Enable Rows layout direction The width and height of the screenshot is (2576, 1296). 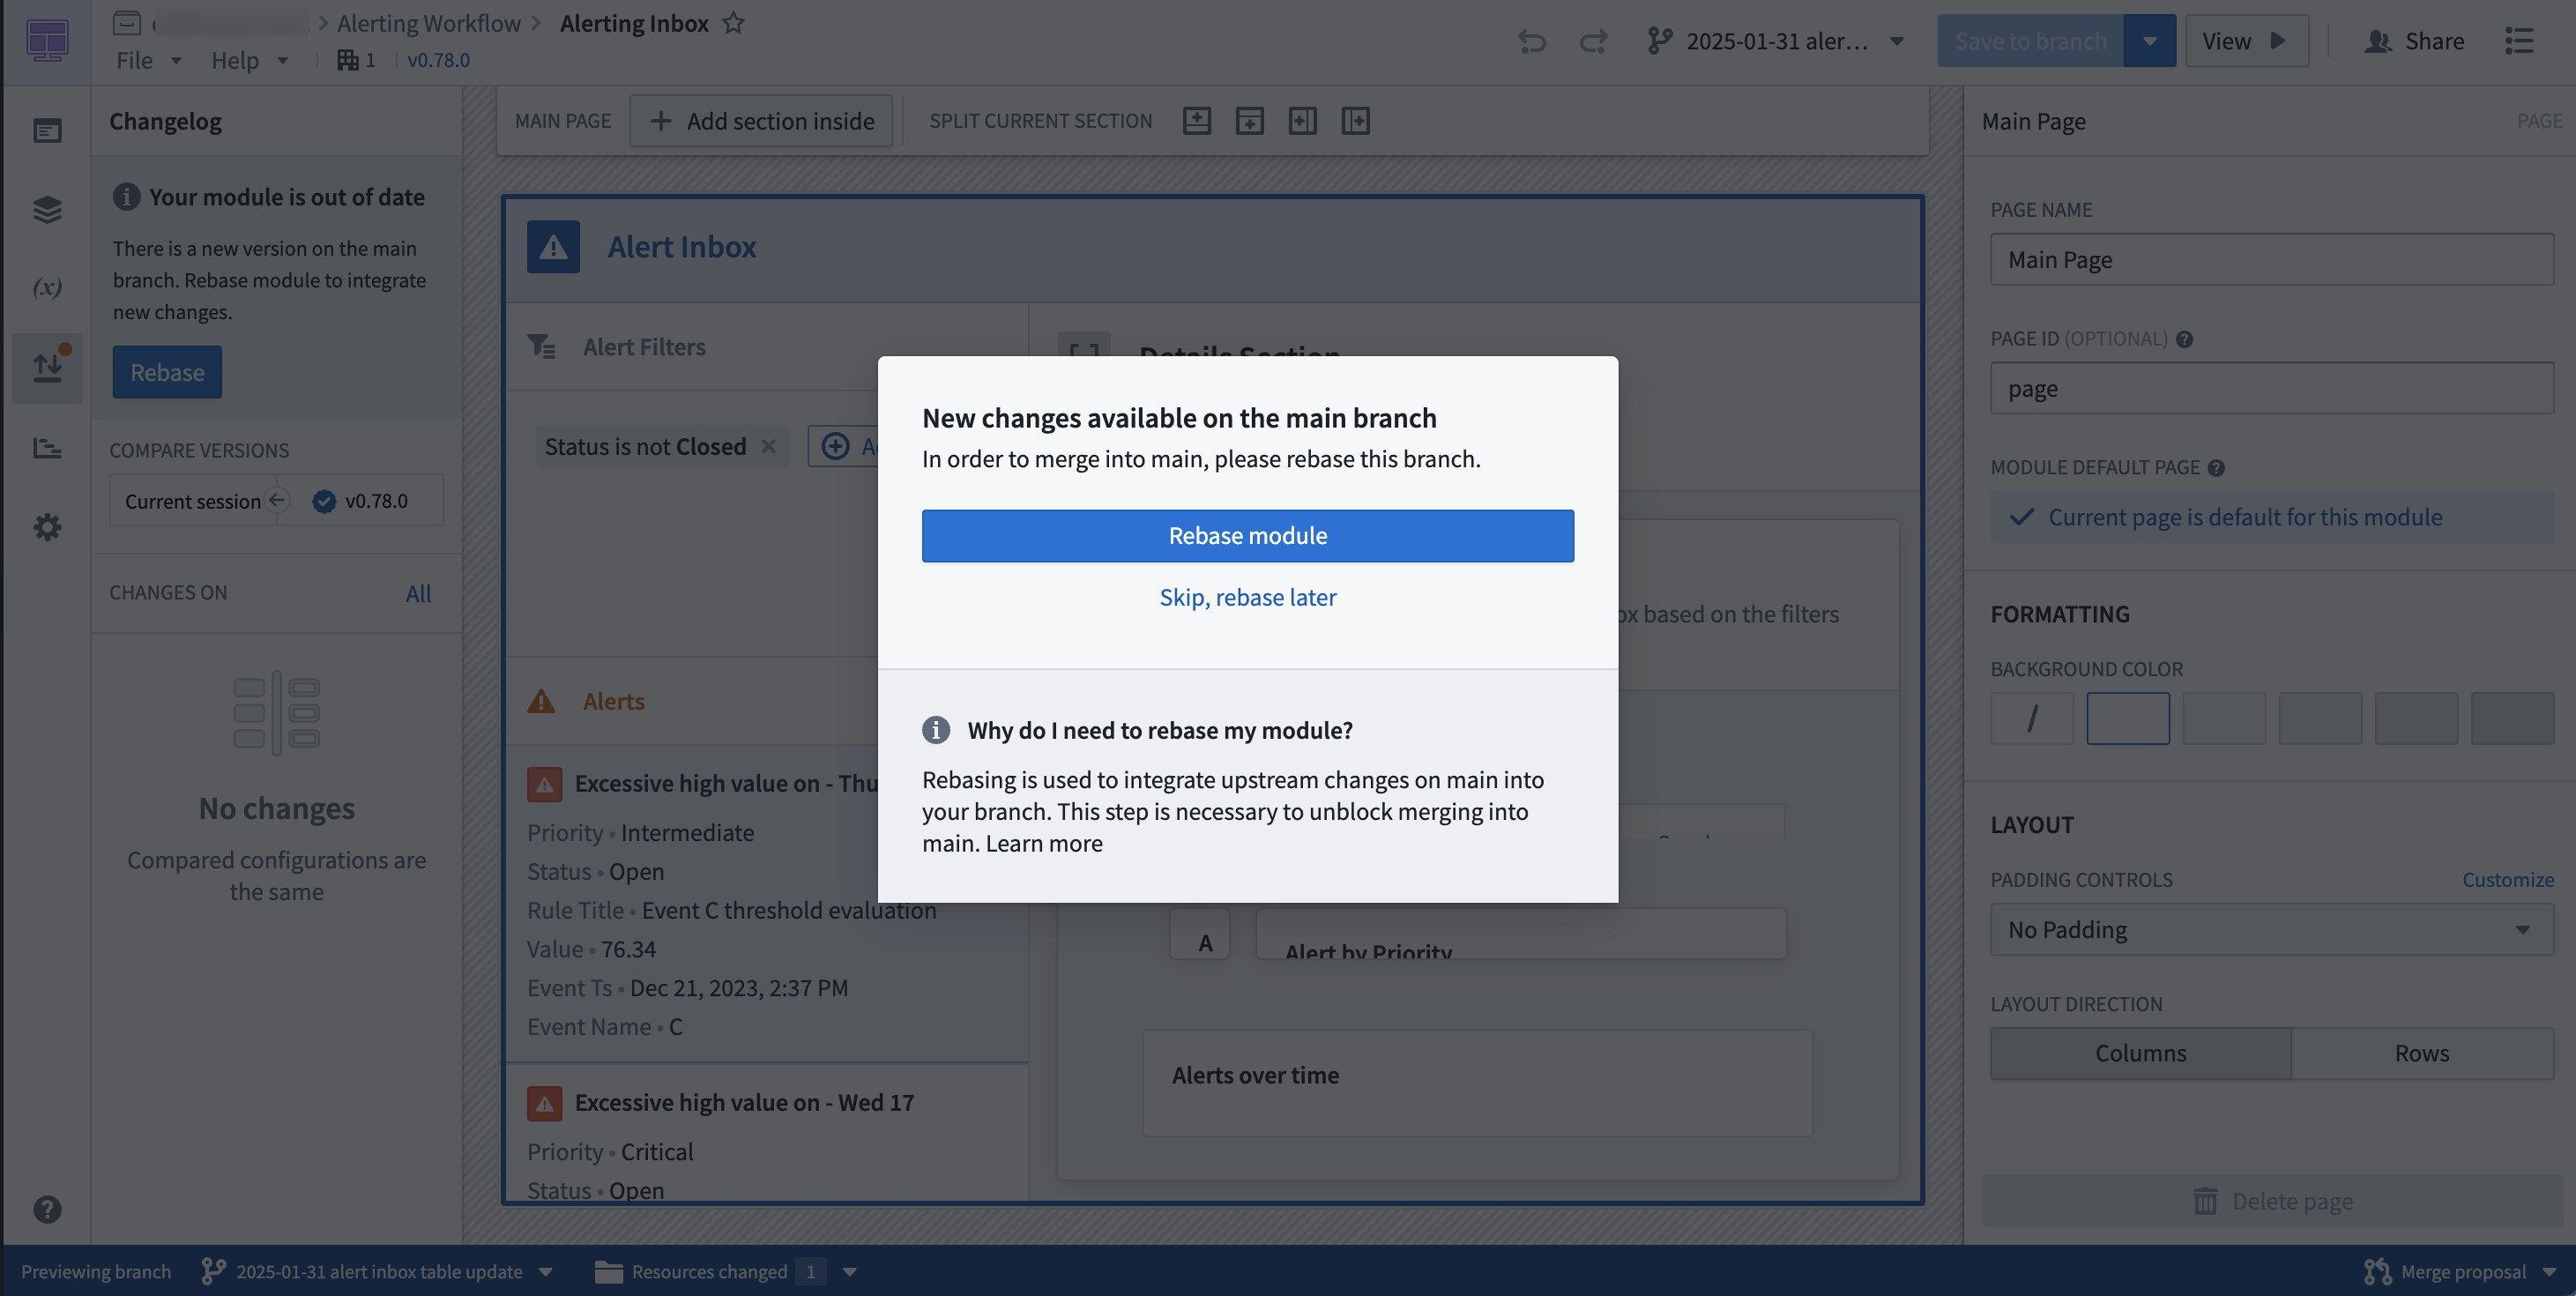2422,1052
